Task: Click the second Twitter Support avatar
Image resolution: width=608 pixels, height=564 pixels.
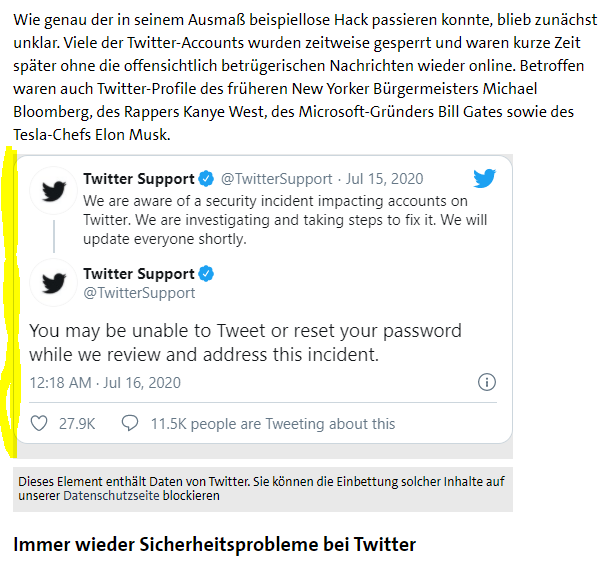Action: click(54, 283)
